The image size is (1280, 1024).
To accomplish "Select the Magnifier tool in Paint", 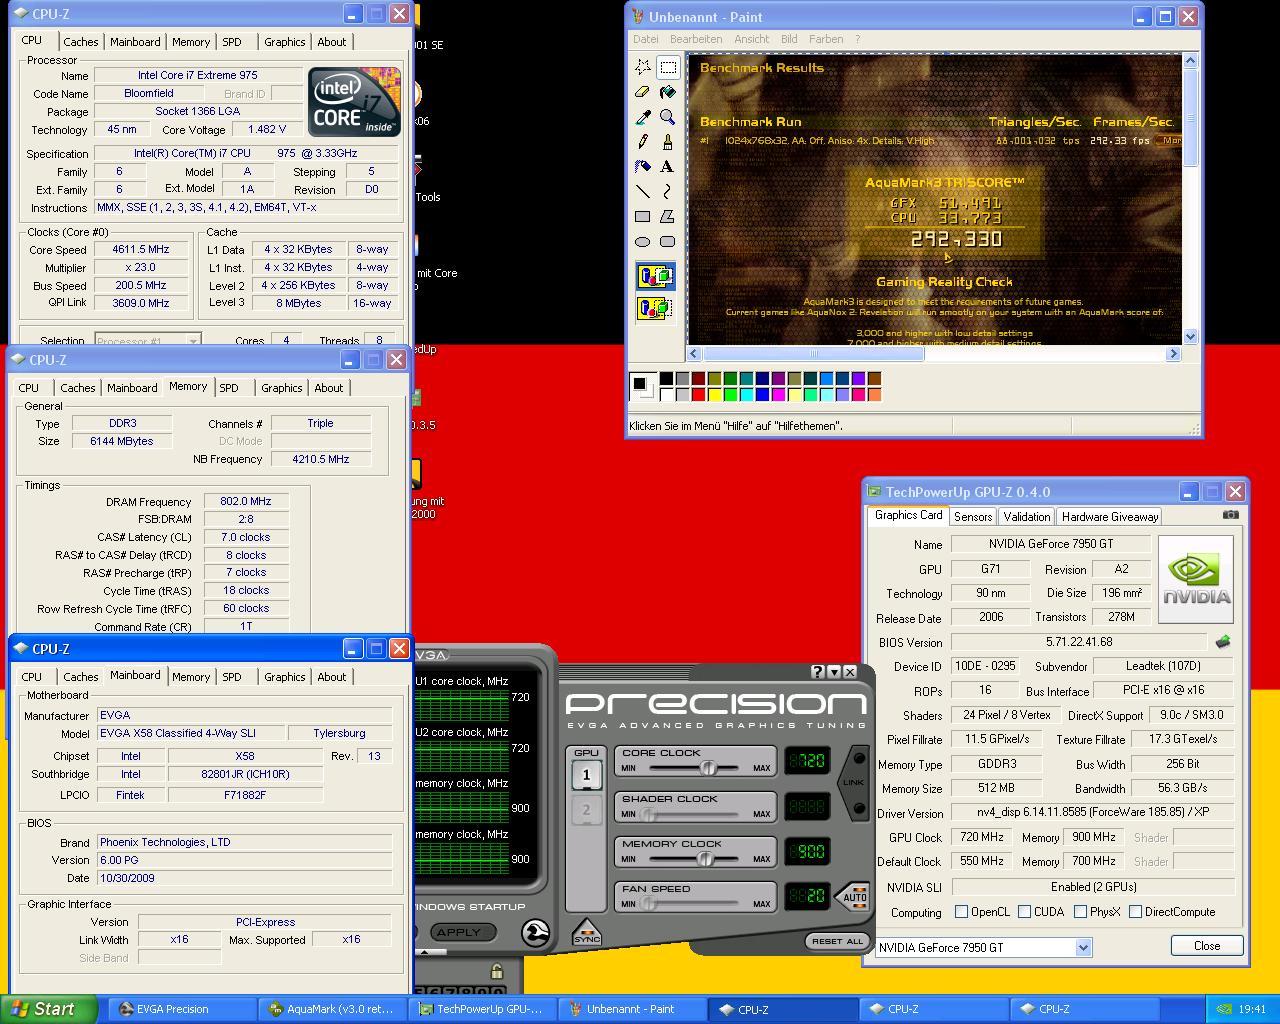I will 668,117.
